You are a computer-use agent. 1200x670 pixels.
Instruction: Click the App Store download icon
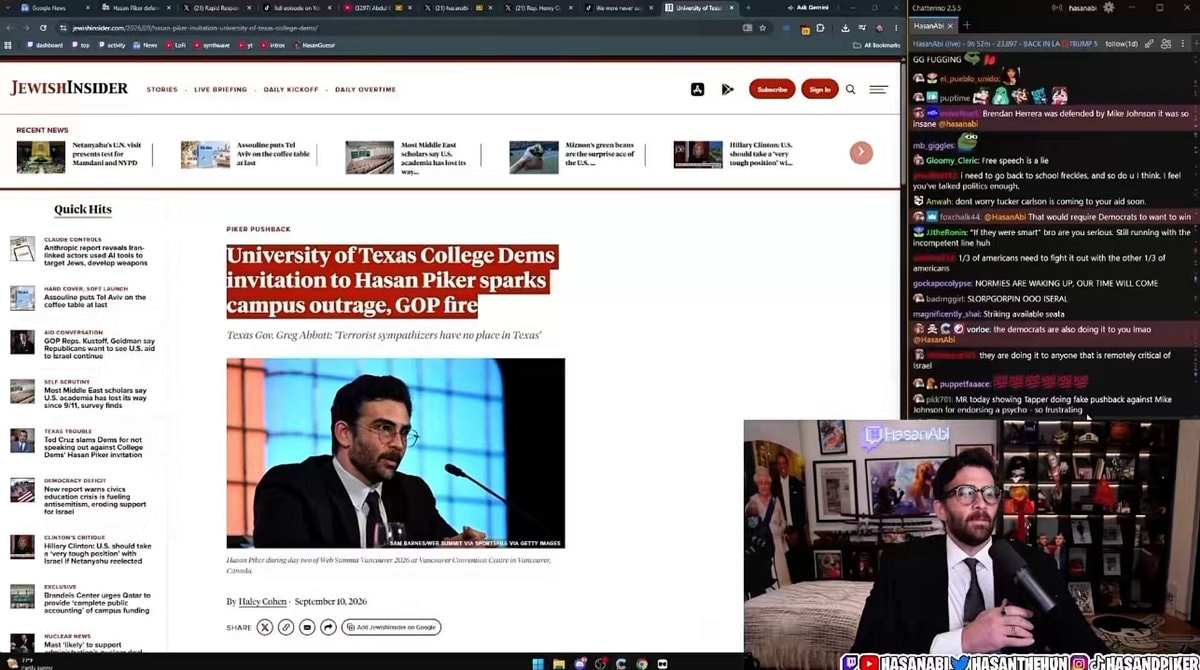[x=698, y=89]
